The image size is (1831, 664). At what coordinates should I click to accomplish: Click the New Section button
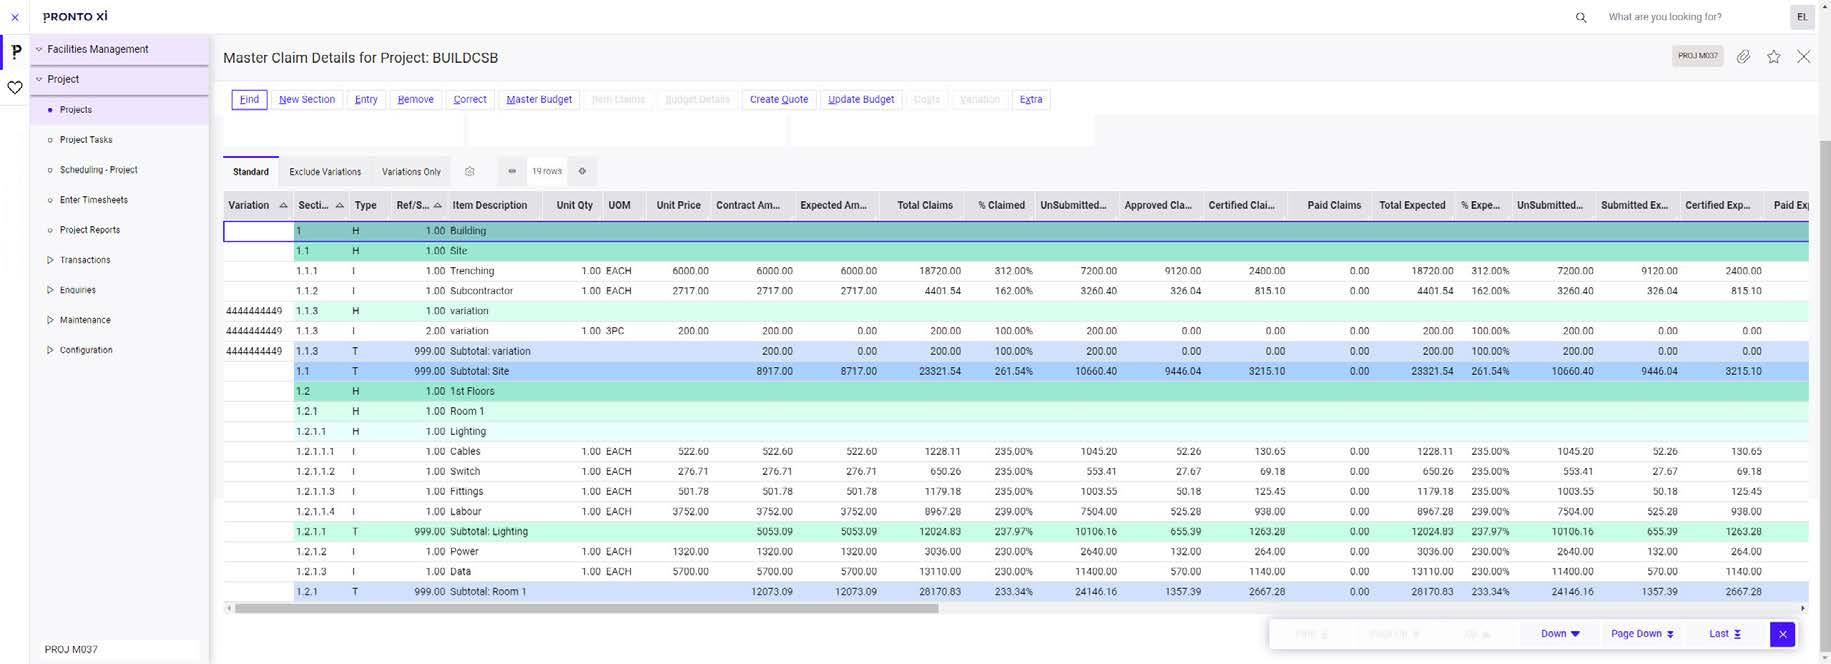[307, 100]
